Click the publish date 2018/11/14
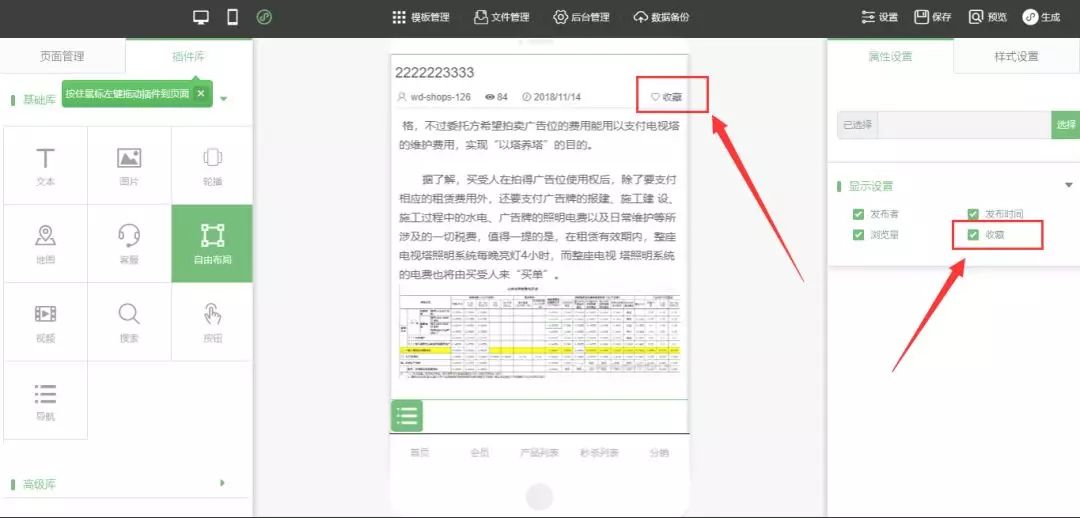1080x518 pixels. coord(551,97)
